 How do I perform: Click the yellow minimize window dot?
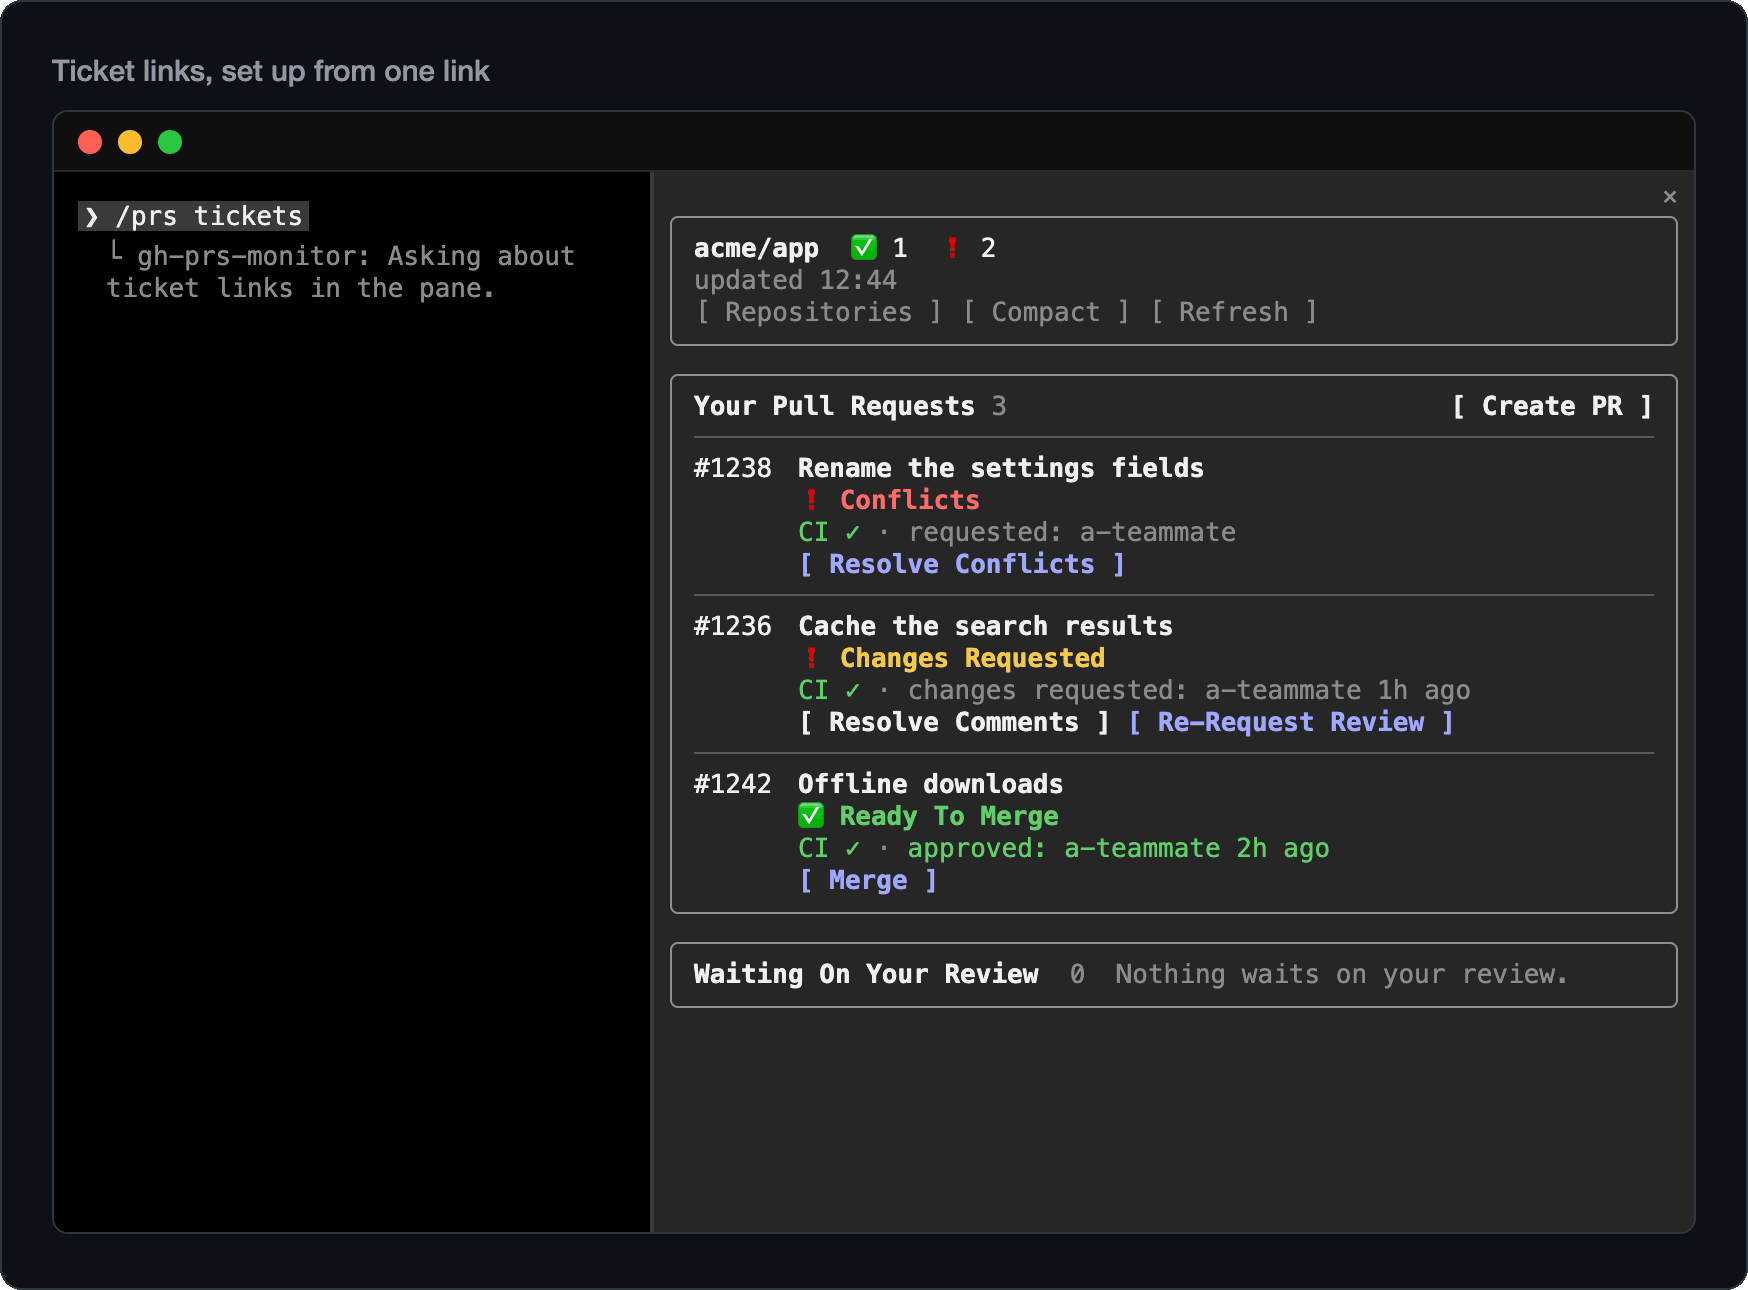[130, 142]
